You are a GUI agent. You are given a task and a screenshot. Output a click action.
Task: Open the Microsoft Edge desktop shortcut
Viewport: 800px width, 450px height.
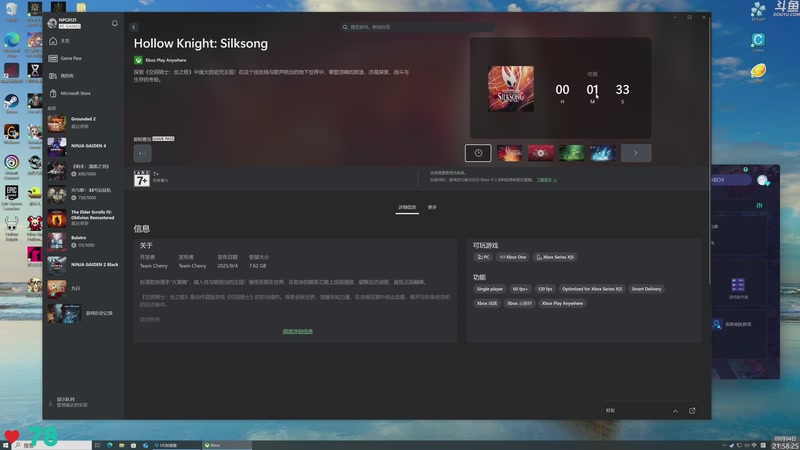coord(12,42)
